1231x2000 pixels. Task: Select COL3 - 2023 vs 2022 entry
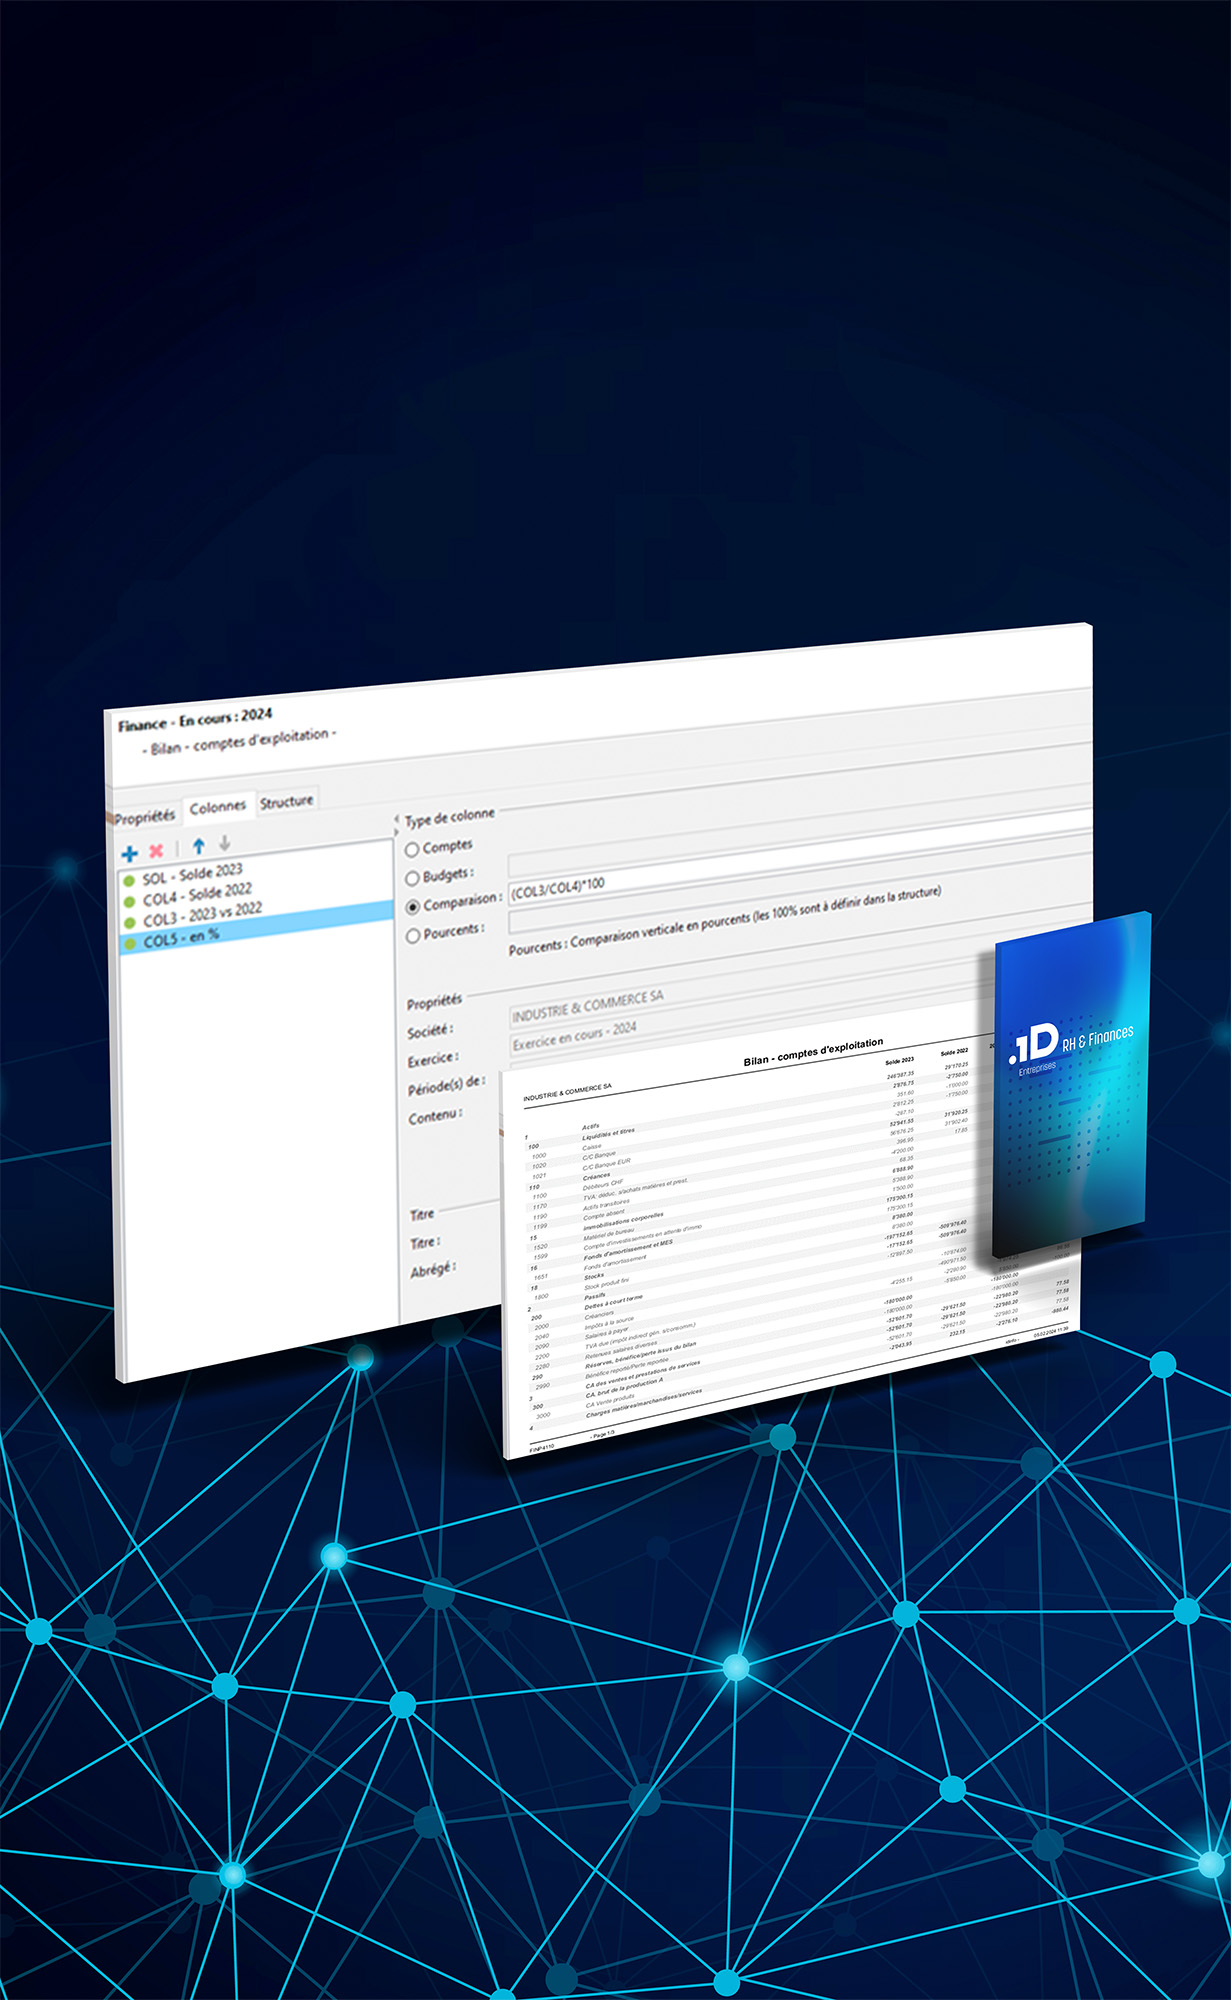202,914
